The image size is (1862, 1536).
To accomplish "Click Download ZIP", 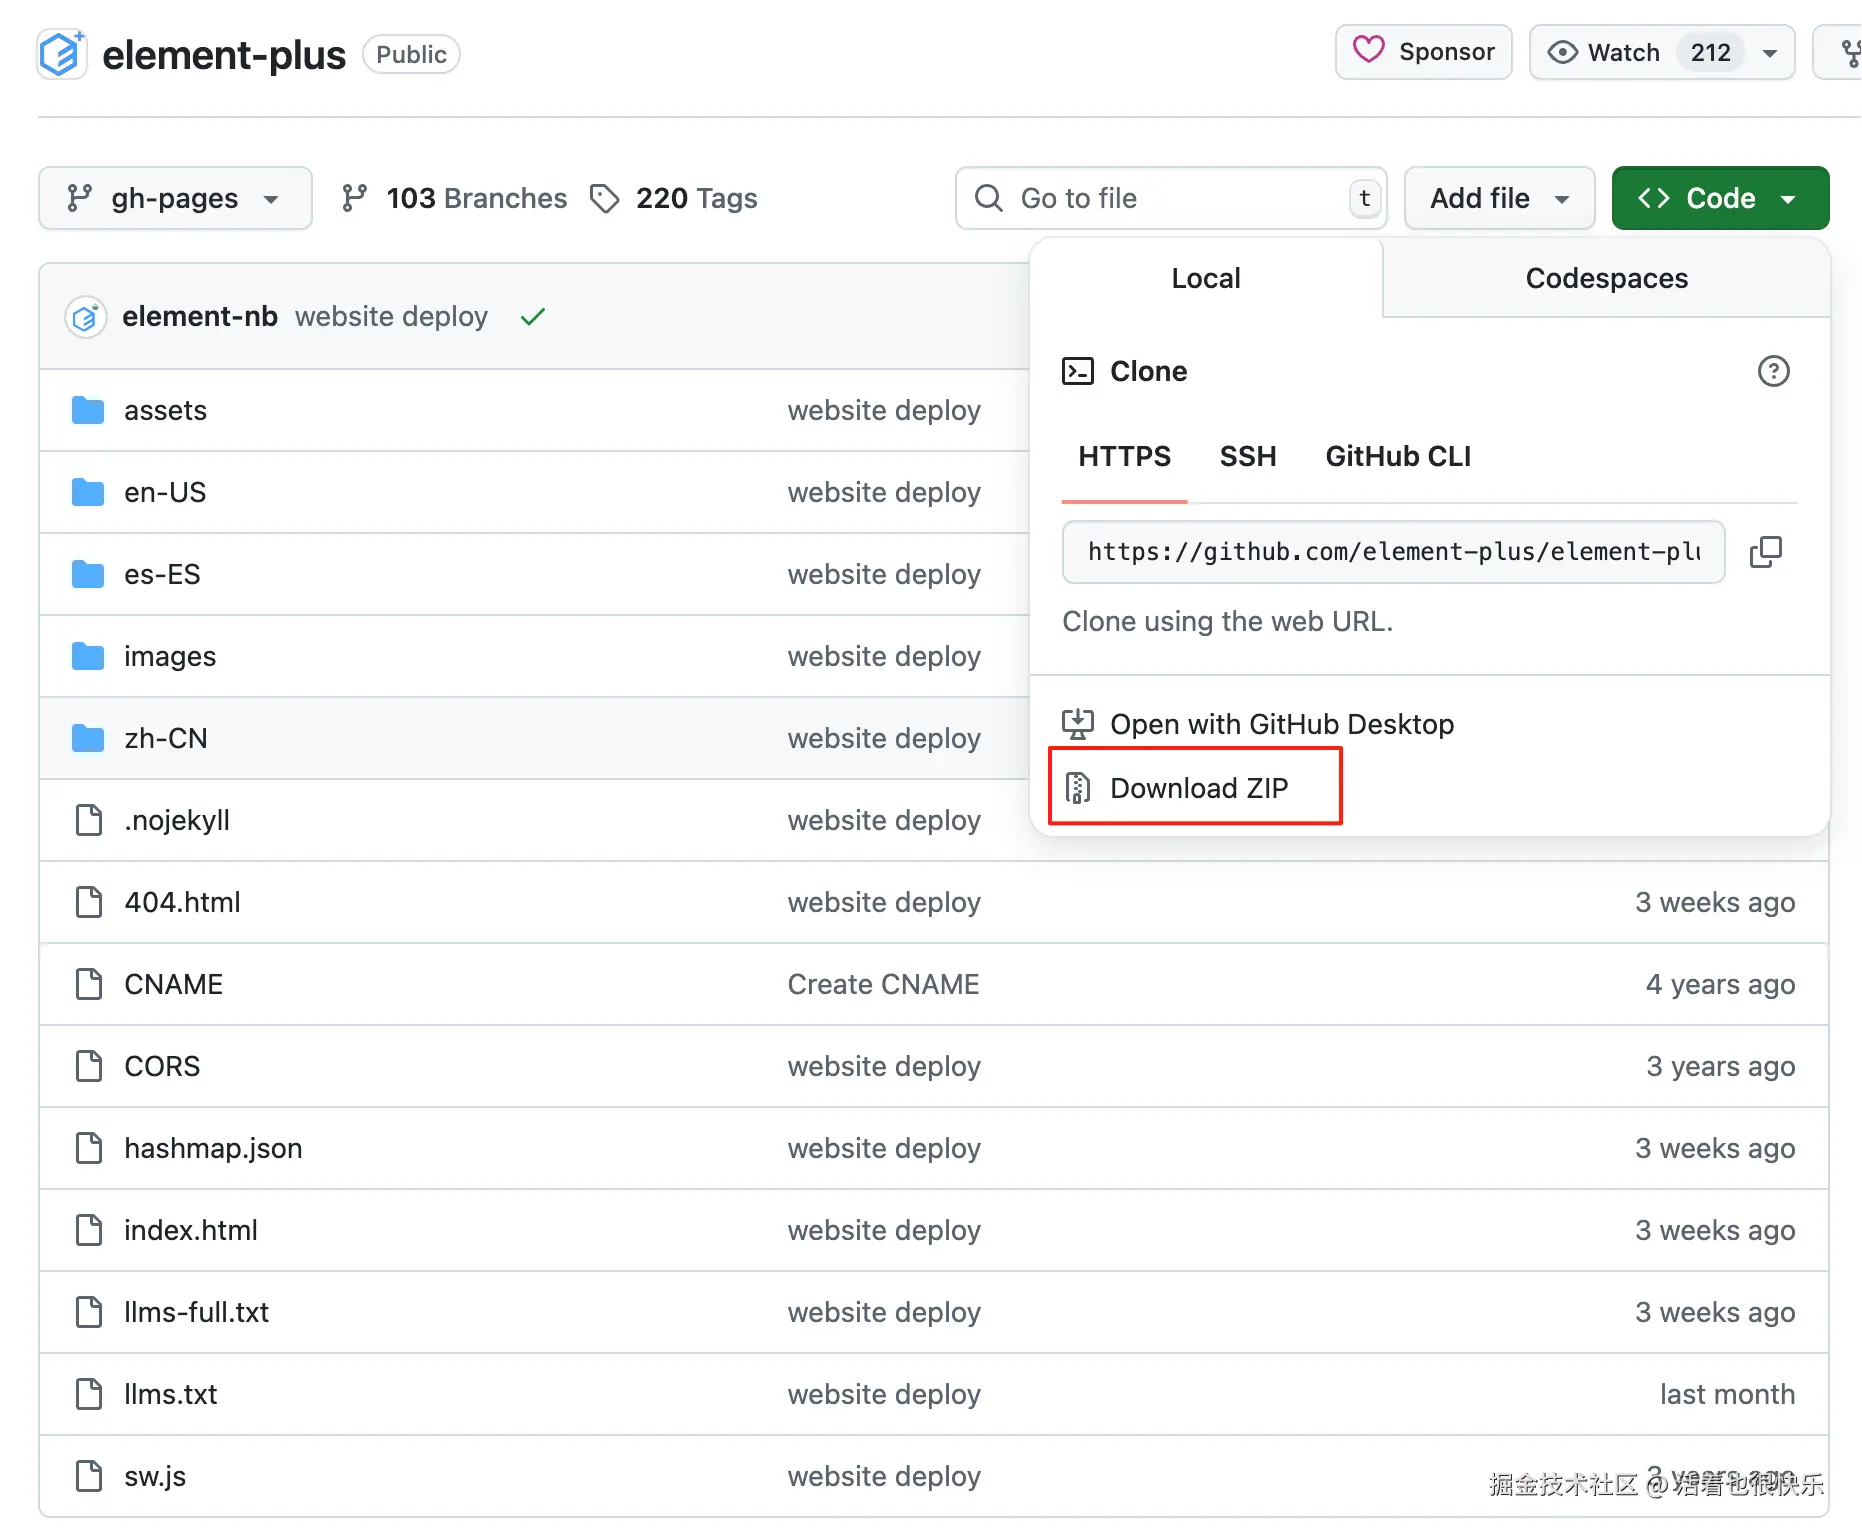I will click(1198, 788).
